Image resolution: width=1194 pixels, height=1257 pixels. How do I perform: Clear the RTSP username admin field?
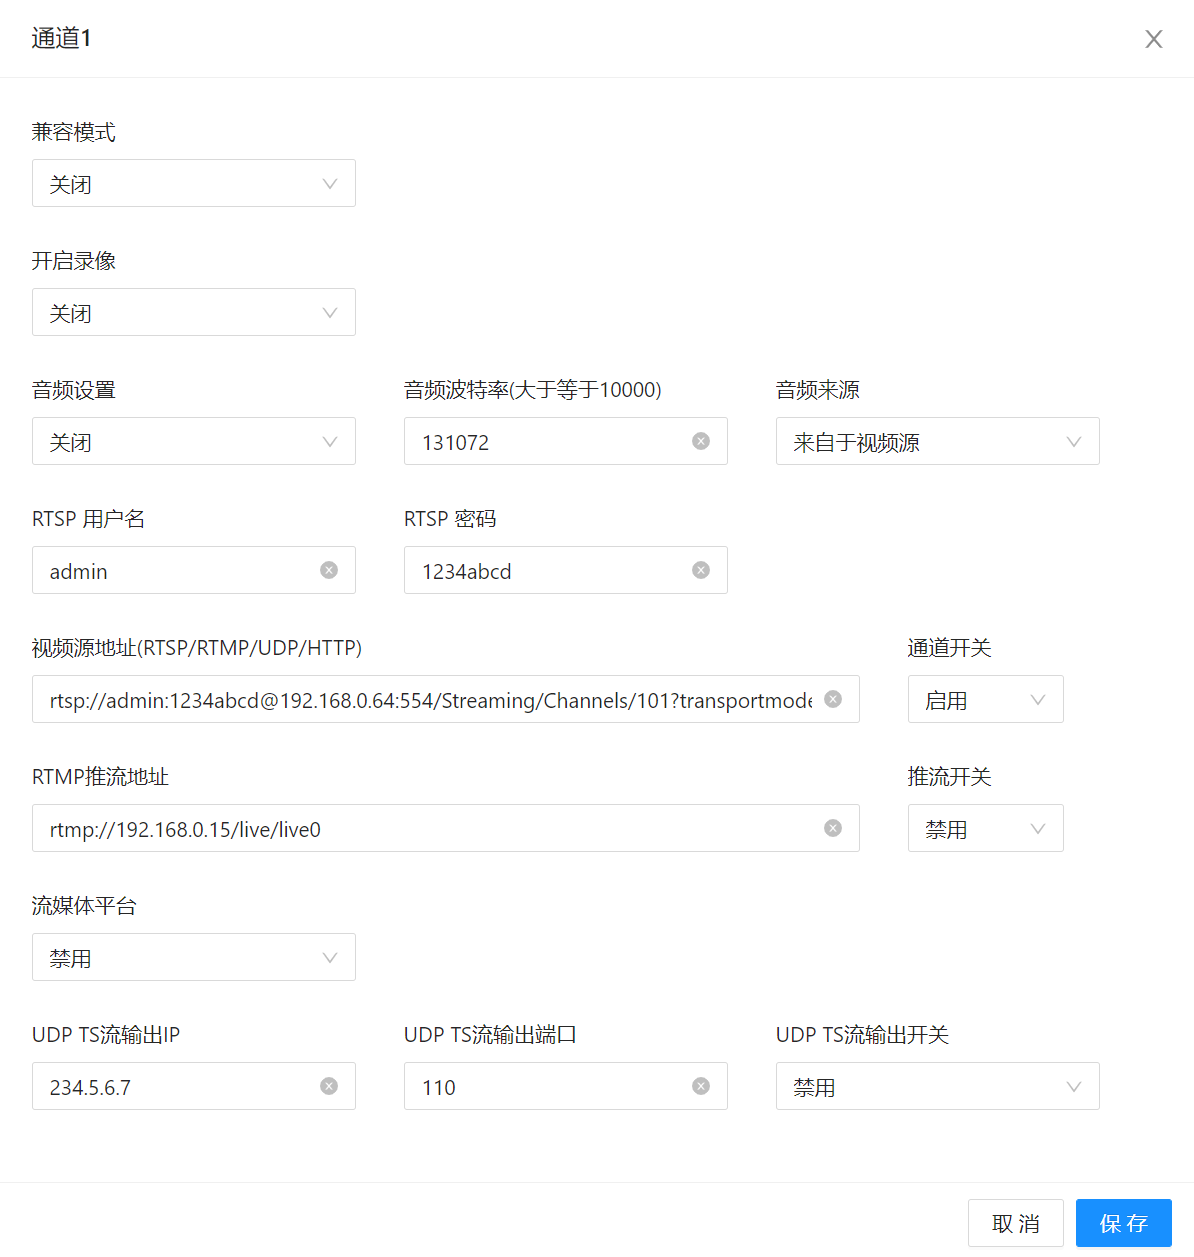tap(329, 570)
